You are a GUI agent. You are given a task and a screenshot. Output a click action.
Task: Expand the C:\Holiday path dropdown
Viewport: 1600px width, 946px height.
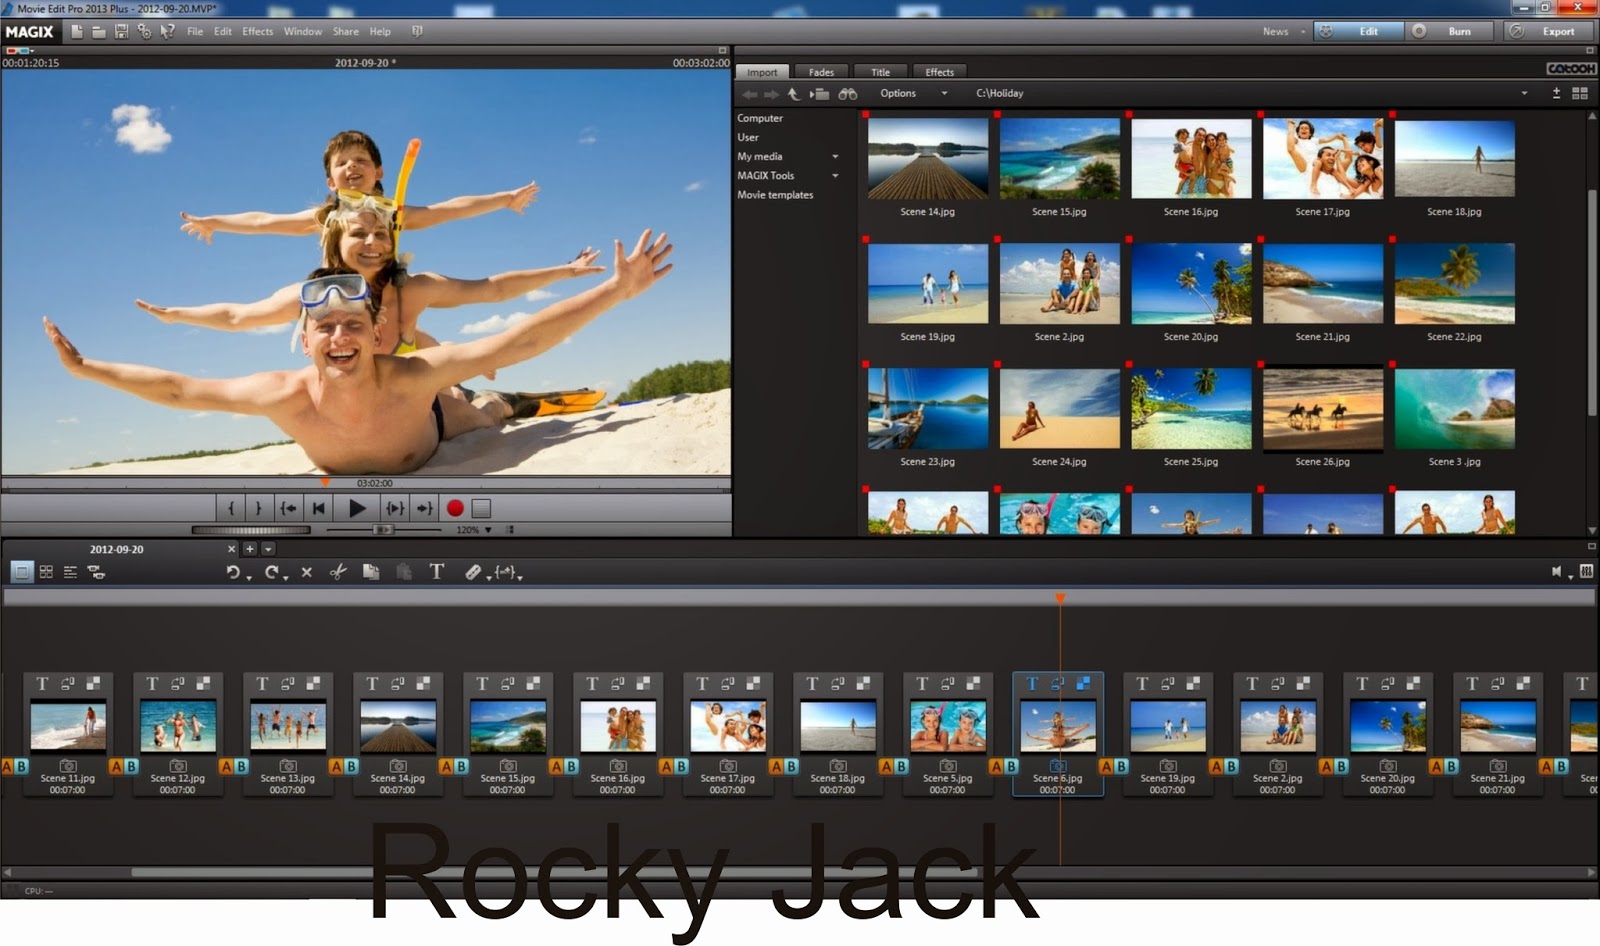click(x=1524, y=93)
